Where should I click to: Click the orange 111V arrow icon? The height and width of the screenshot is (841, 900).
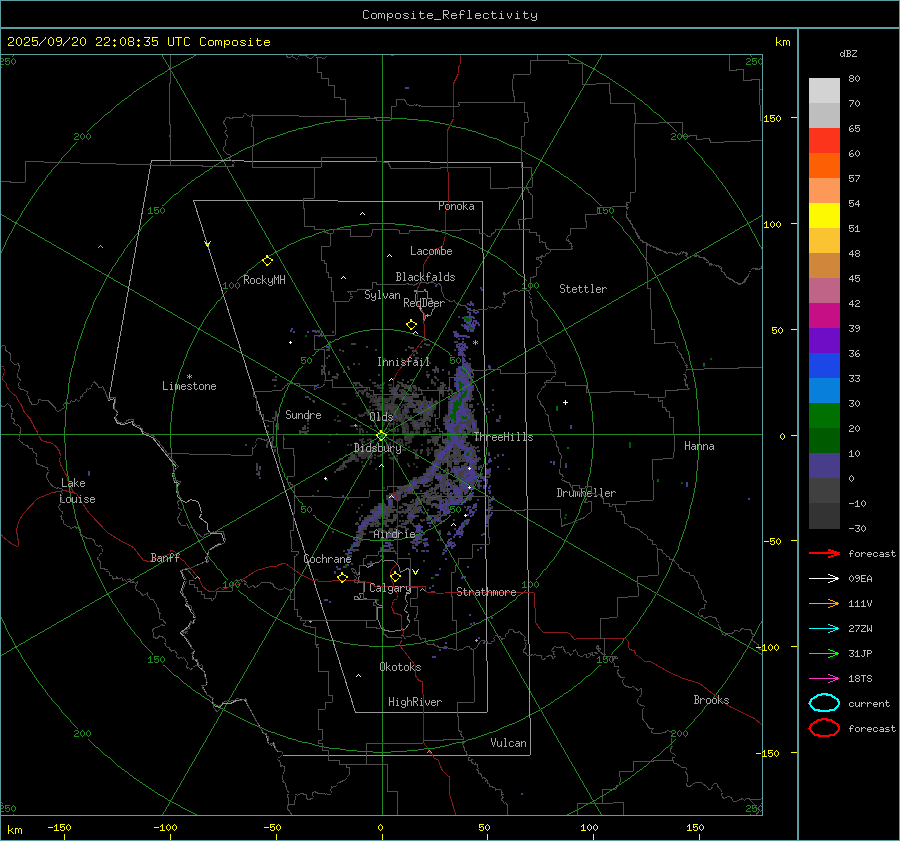click(824, 603)
